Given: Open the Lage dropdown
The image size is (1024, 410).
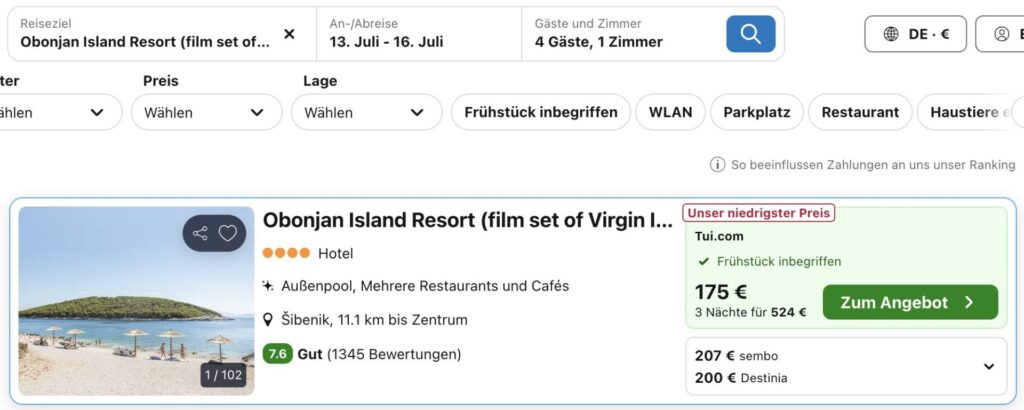Looking at the screenshot, I should (x=366, y=112).
